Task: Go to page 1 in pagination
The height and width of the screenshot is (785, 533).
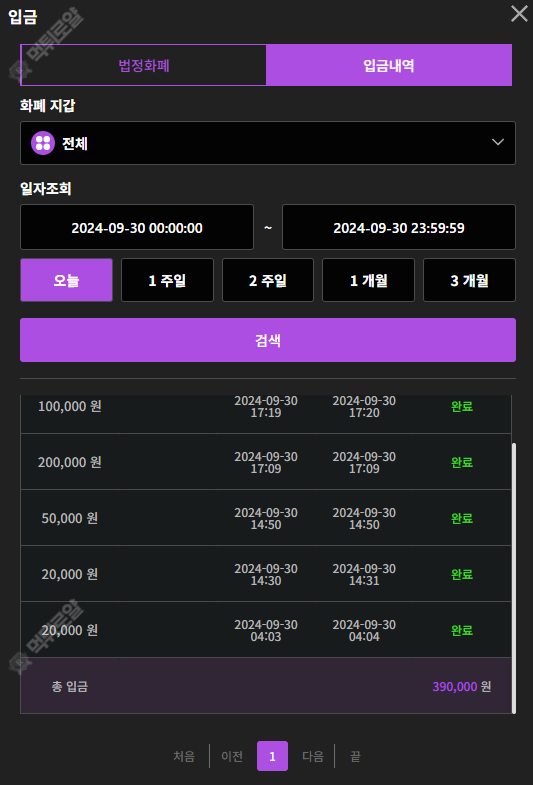Action: point(272,756)
